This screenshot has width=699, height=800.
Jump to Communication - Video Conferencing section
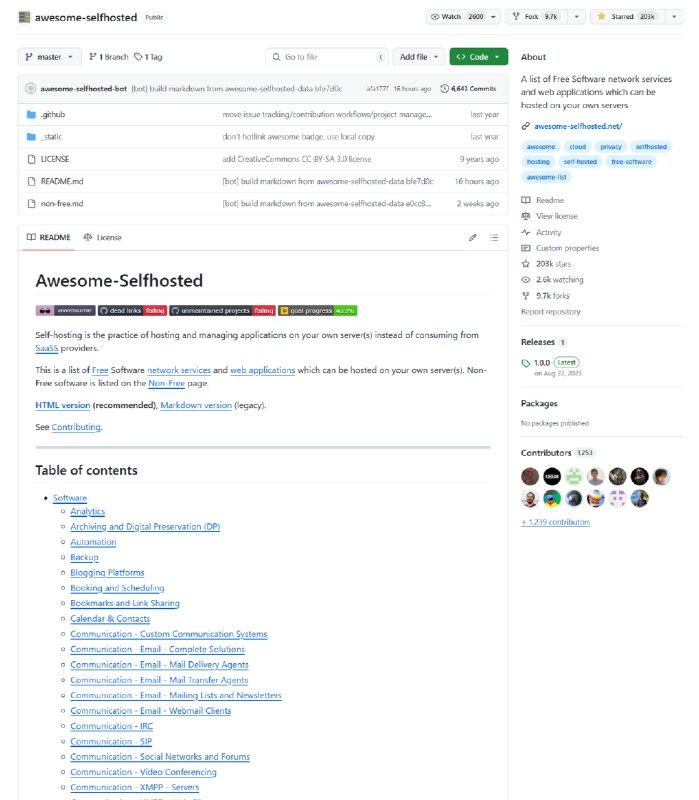point(143,772)
